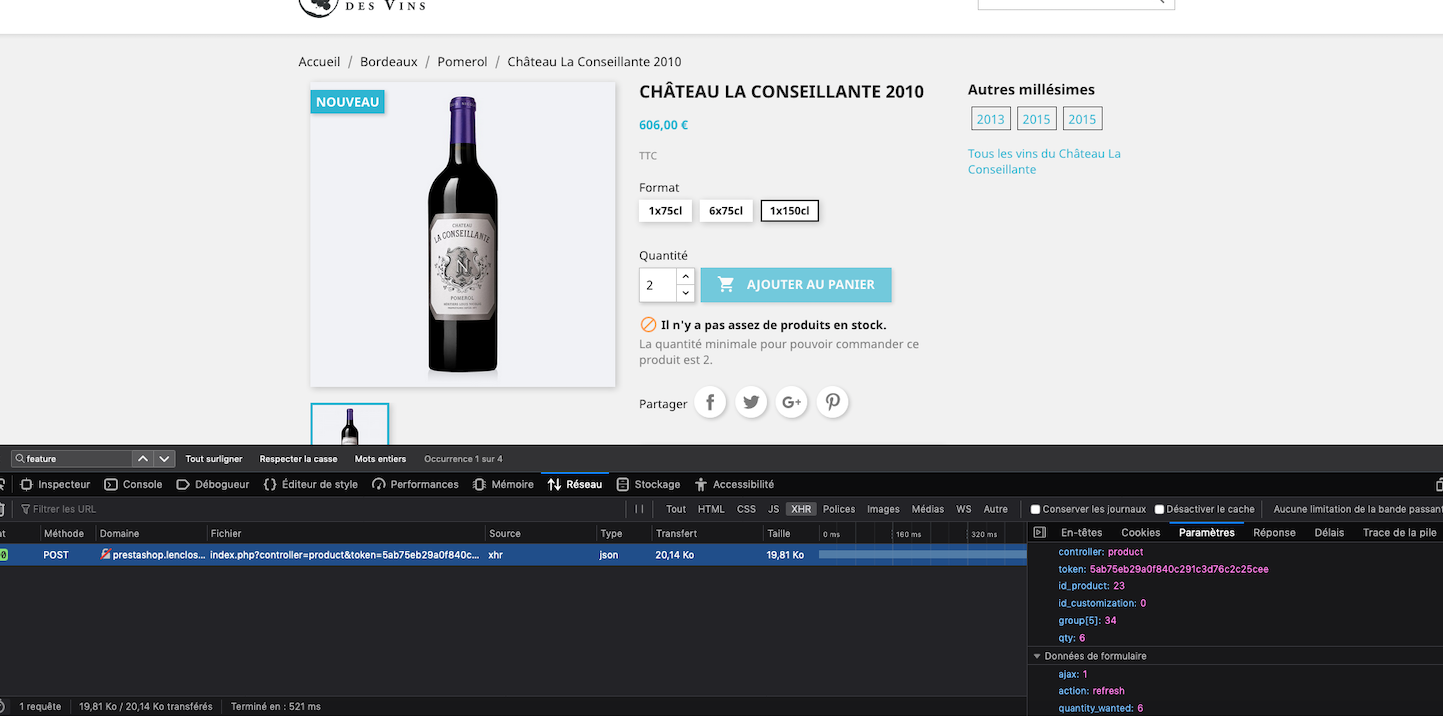This screenshot has height=716, width=1443.
Task: Open bandwidth throttling dropdown
Action: (1358, 509)
